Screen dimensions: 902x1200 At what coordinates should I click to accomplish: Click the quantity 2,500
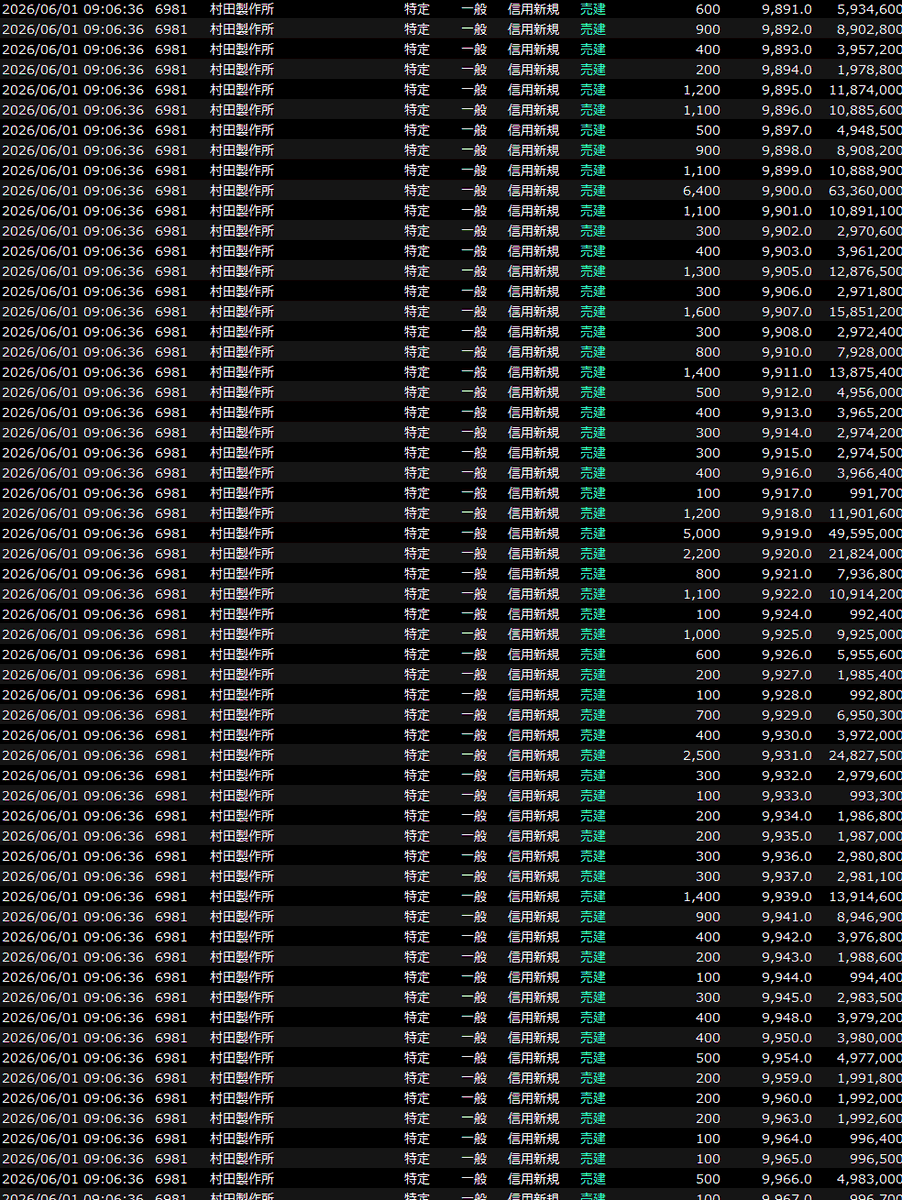(701, 755)
